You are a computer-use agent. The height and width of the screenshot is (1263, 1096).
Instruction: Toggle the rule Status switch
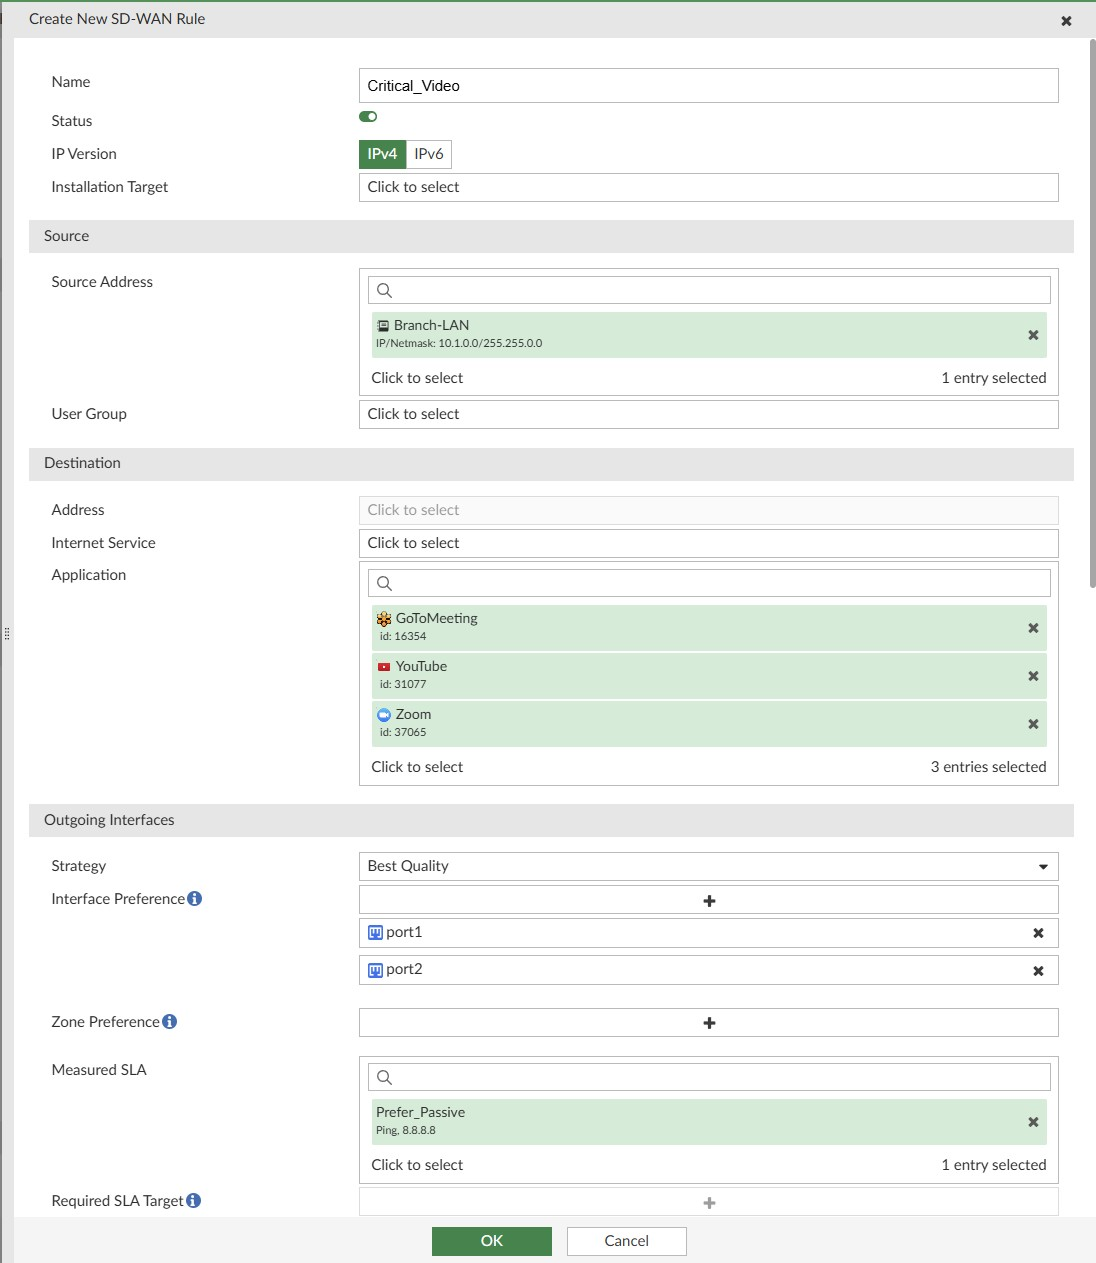click(368, 117)
